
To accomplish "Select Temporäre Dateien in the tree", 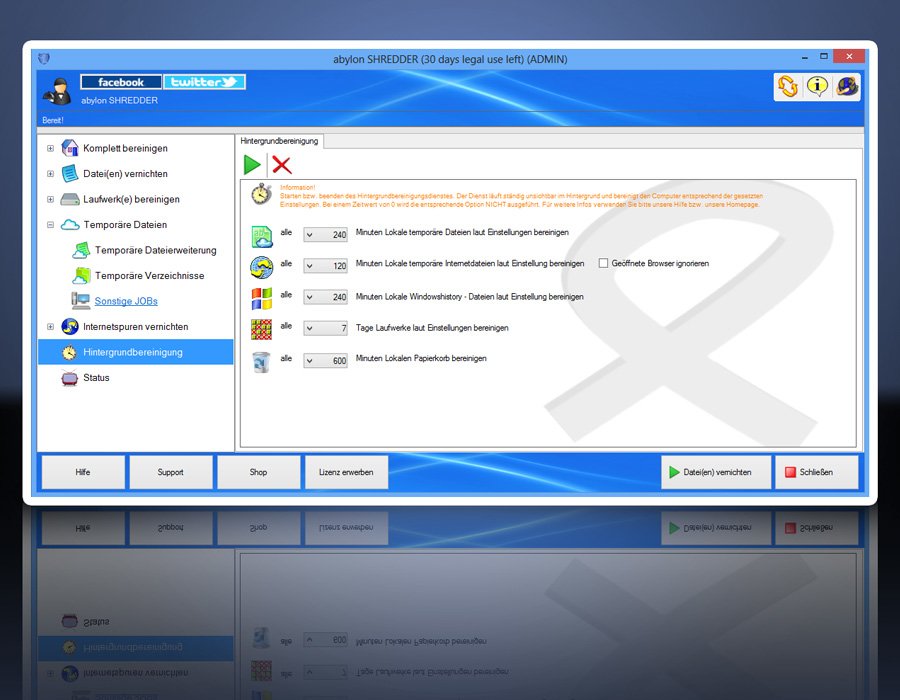I will tap(125, 224).
